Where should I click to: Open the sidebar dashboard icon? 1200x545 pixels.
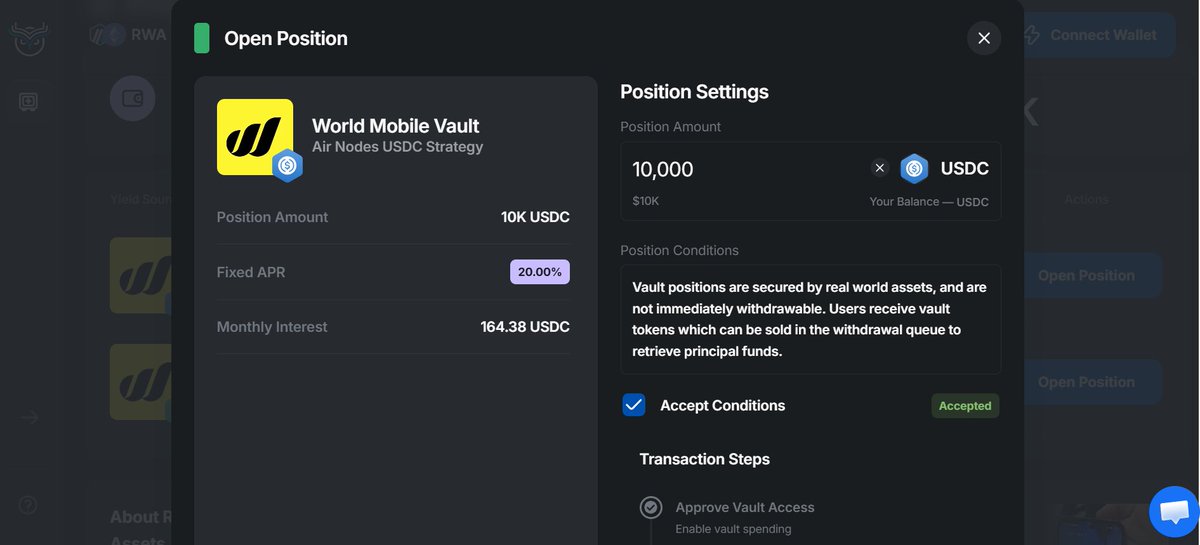click(x=29, y=102)
